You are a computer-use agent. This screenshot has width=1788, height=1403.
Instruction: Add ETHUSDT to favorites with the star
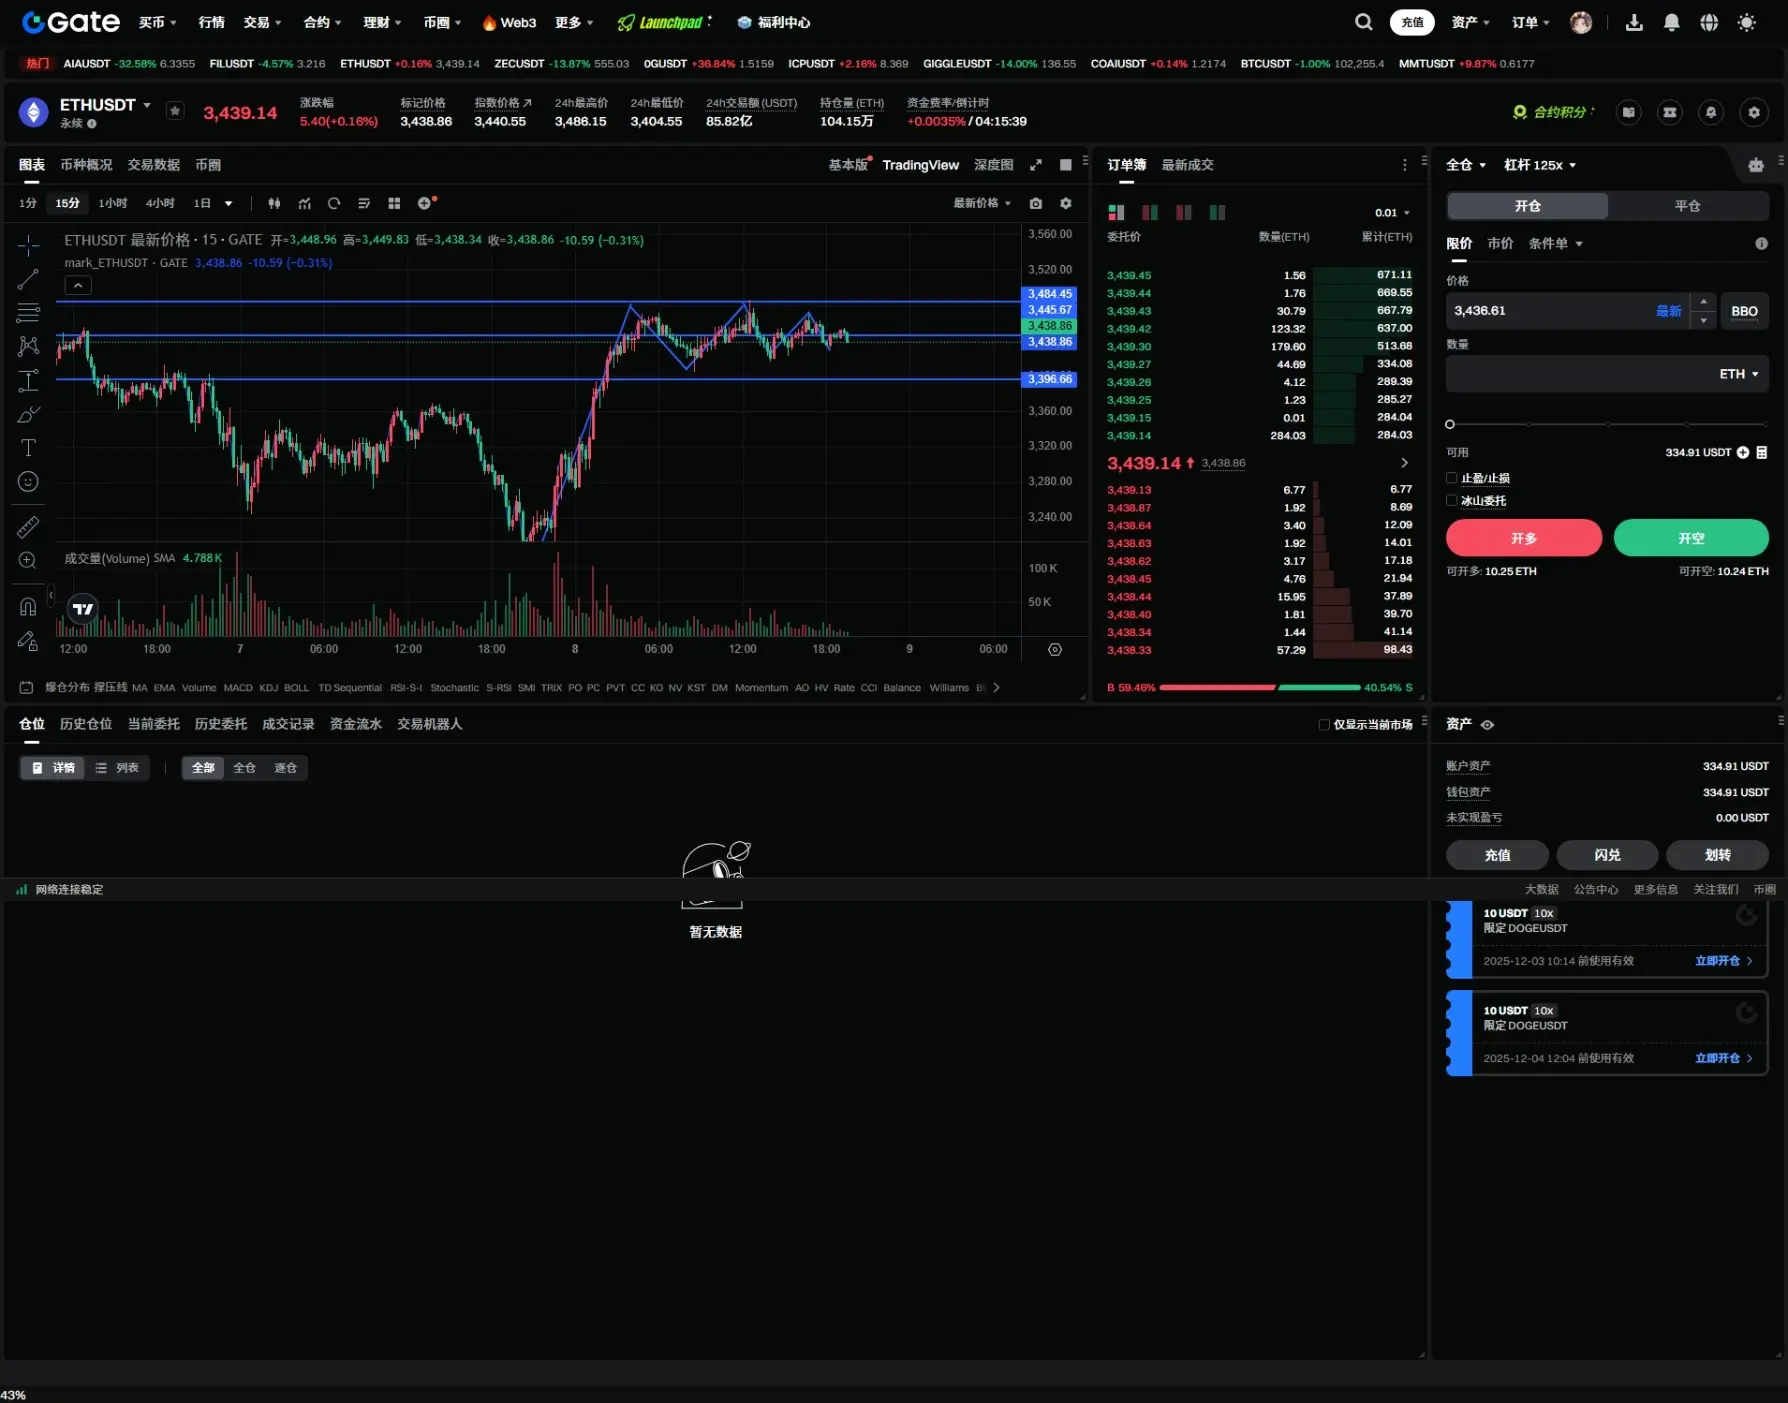pos(175,111)
